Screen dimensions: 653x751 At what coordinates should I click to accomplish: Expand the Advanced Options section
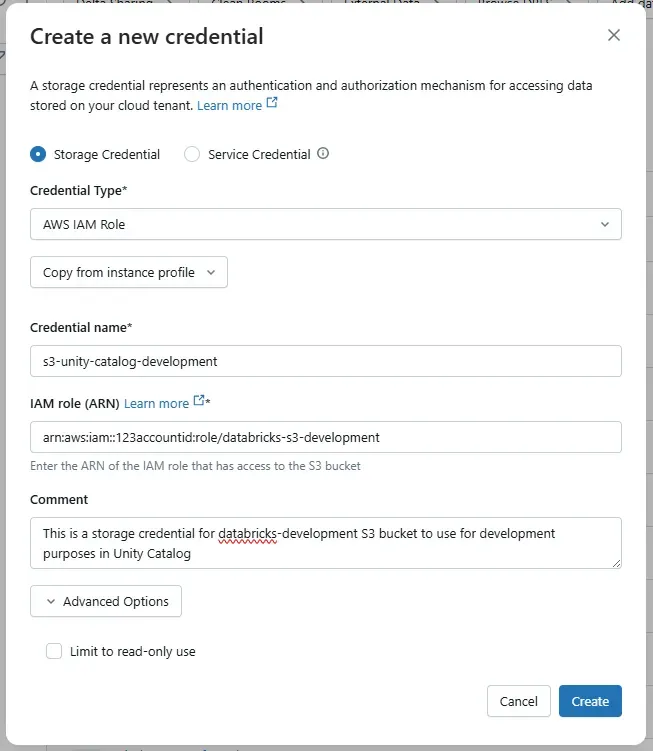click(x=106, y=602)
